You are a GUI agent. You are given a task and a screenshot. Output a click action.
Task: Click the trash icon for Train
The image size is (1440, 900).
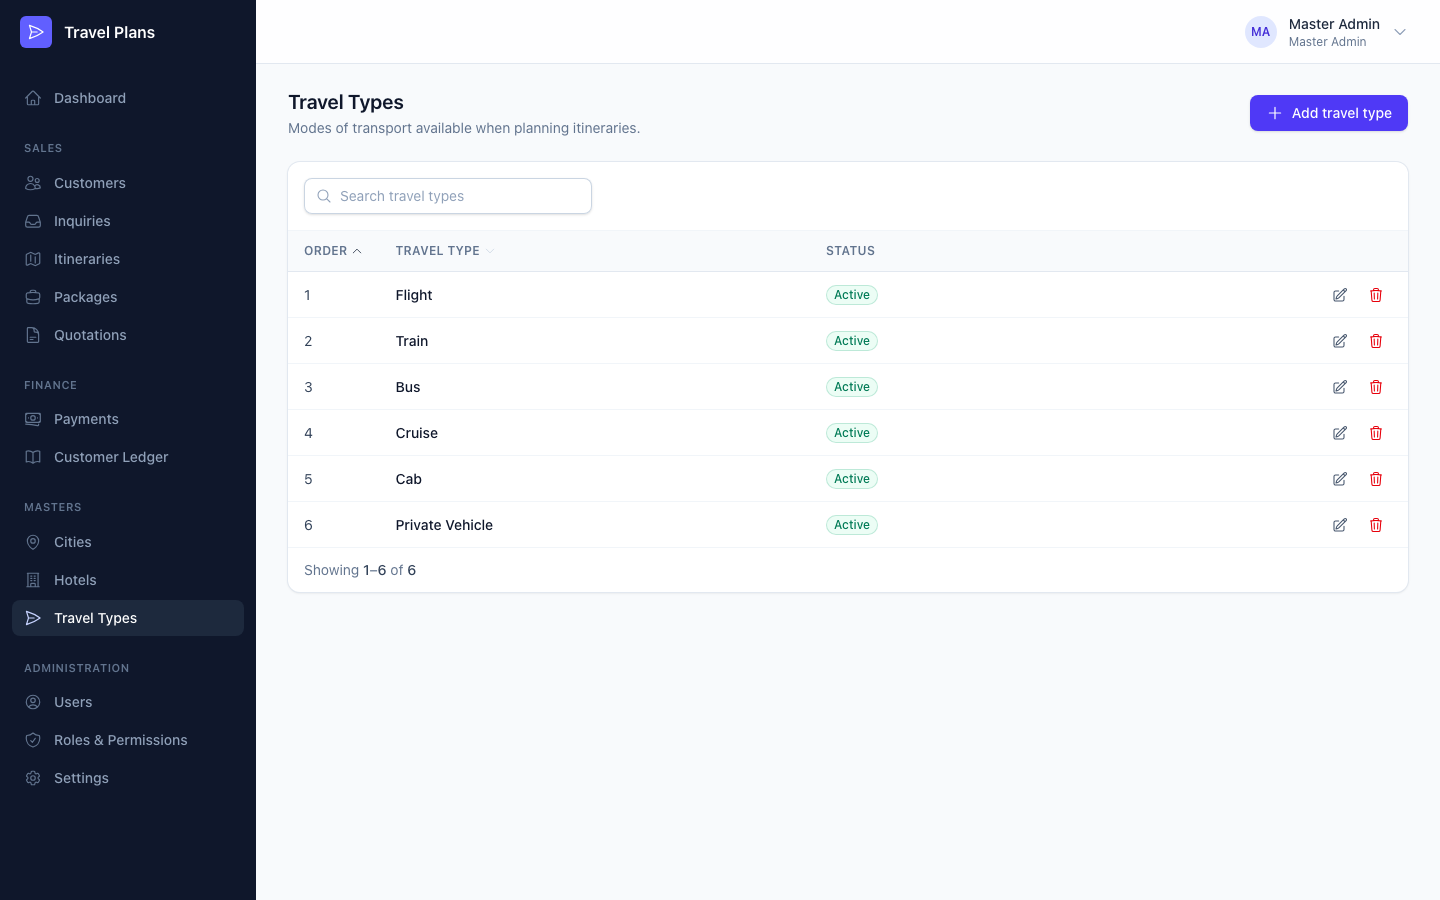1376,341
